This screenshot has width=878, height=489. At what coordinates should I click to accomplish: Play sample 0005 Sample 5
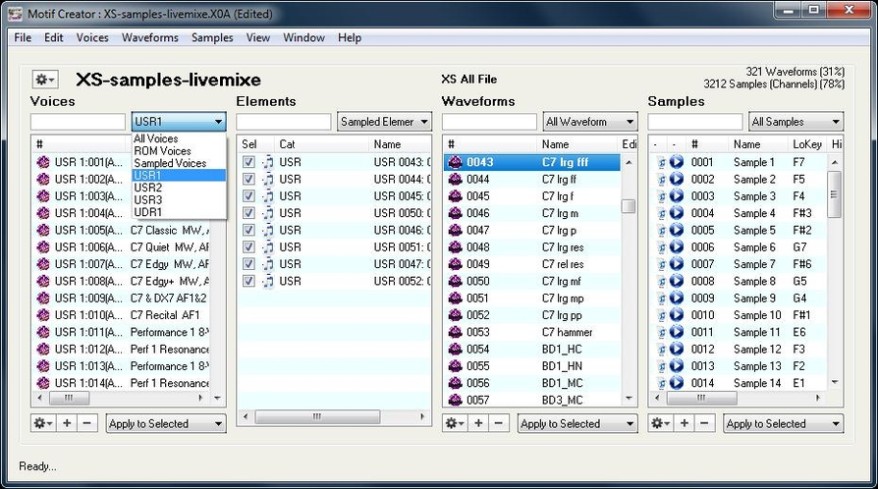676,230
